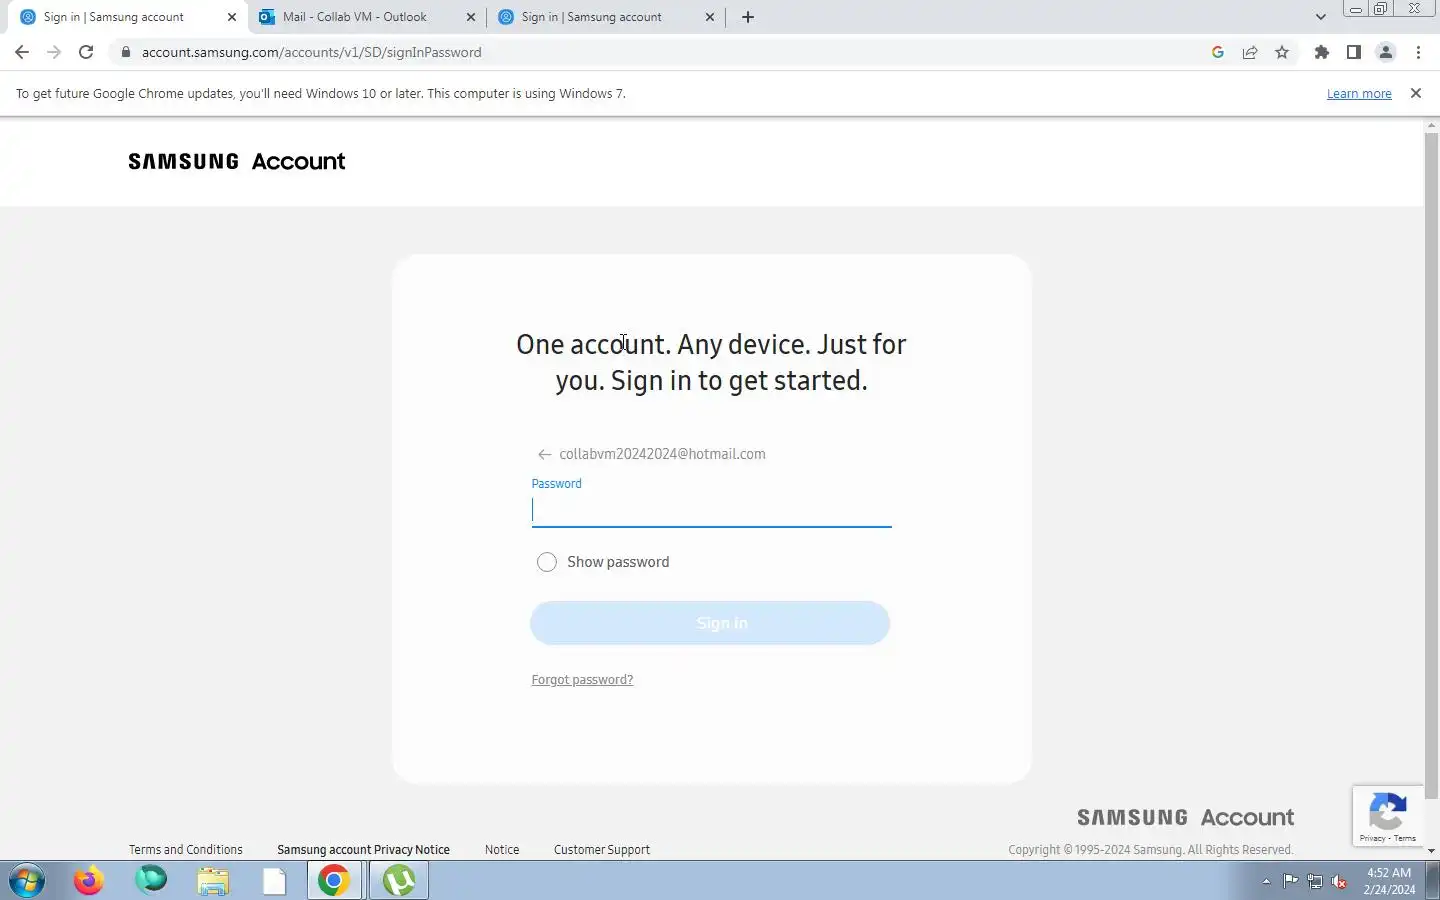The width and height of the screenshot is (1440, 900).
Task: Launch Firefox from the taskbar
Action: pyautogui.click(x=89, y=881)
